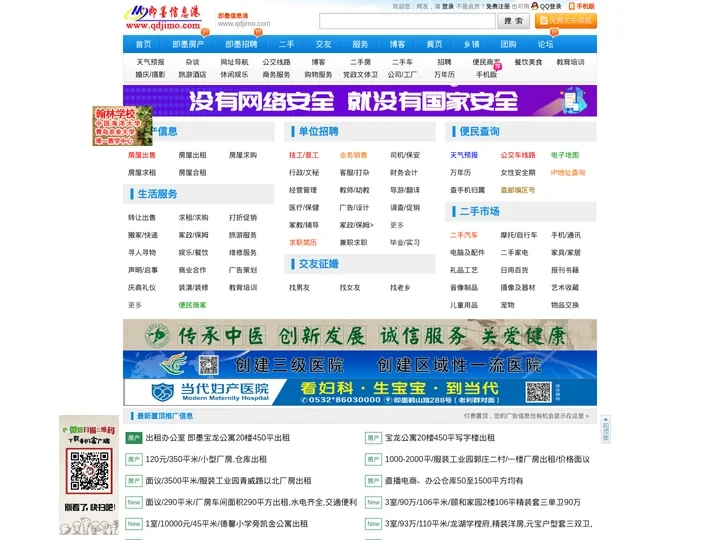Viewport: 720px width, 540px height.
Task: Open listing 1室/10000元/45平米/德馨小学旁凯全公寓出租
Action: (227, 523)
